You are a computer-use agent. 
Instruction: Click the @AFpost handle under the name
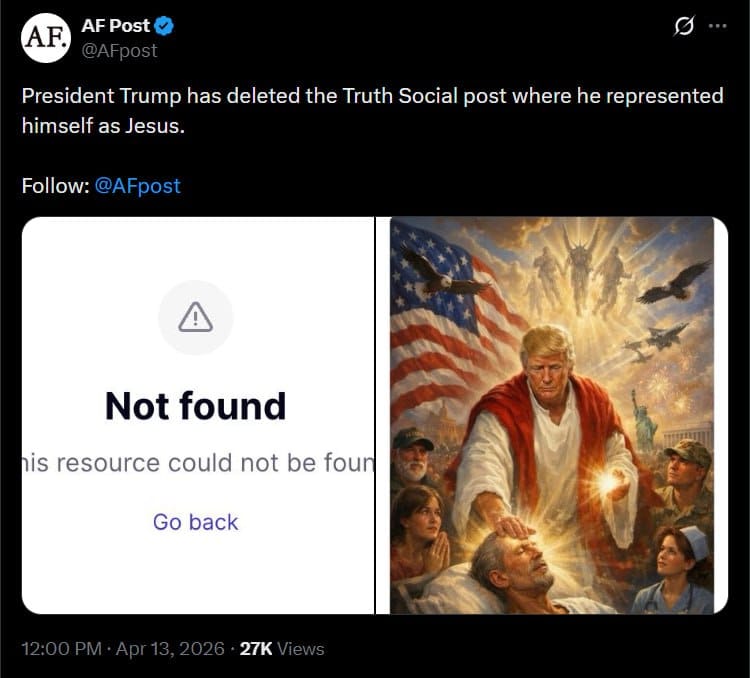[x=119, y=50]
